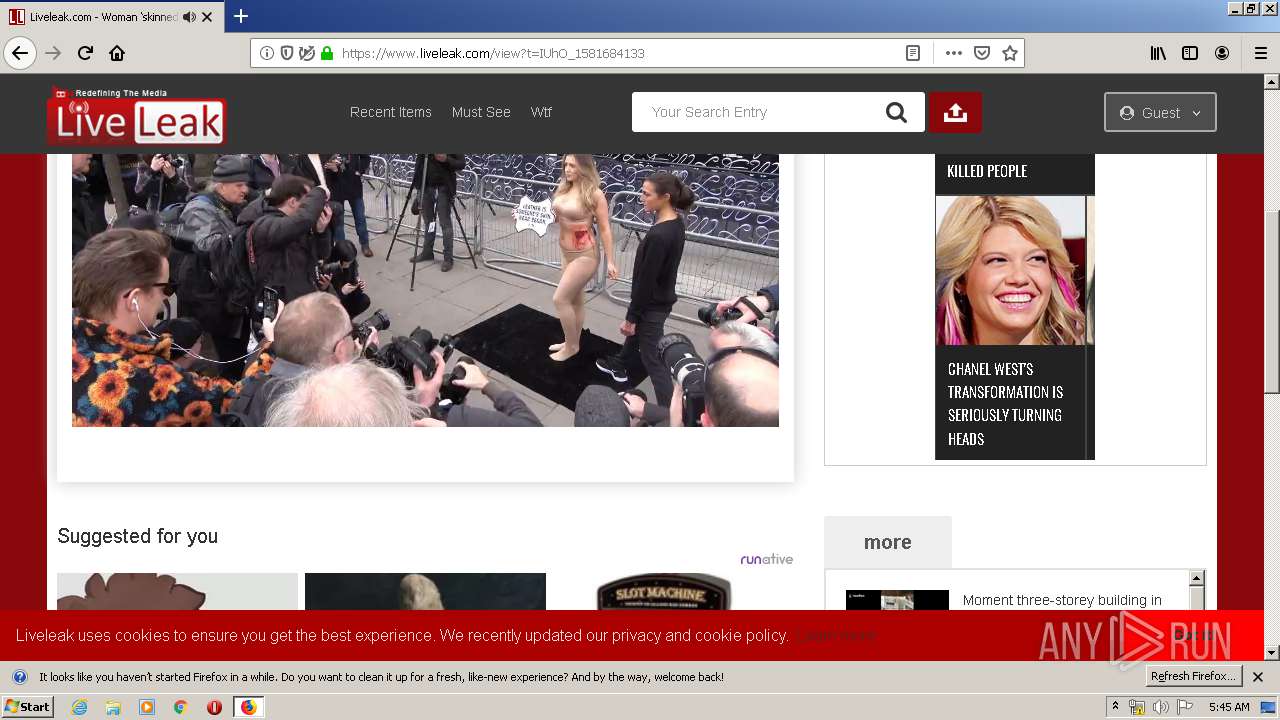Open the Must See section
1280x720 pixels.
481,112
